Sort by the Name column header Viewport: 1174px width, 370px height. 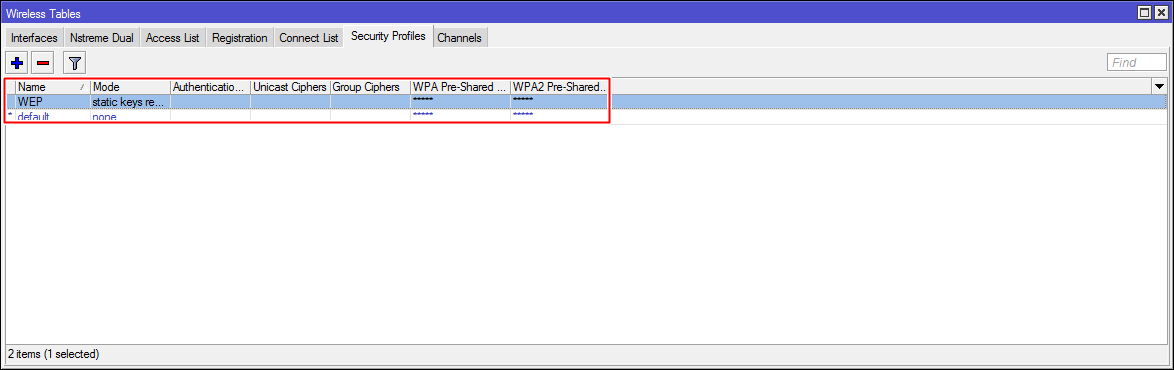[52, 87]
